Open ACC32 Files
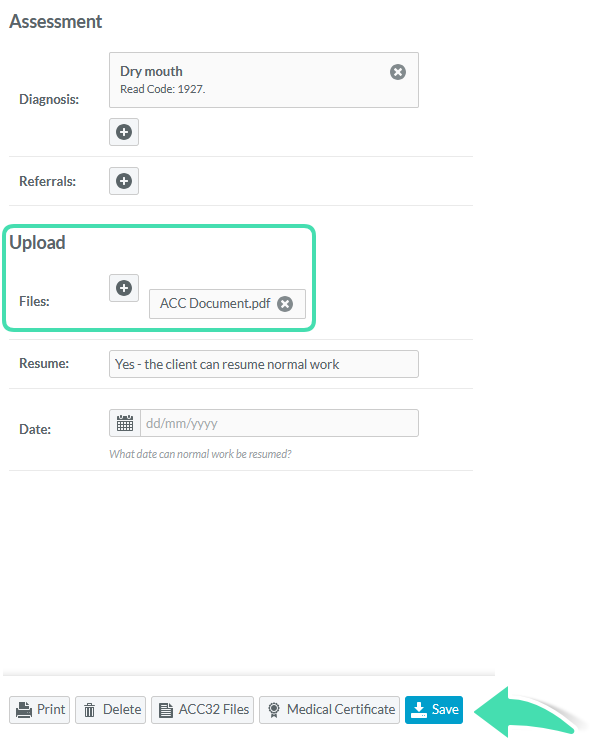The image size is (591, 743). 202,710
